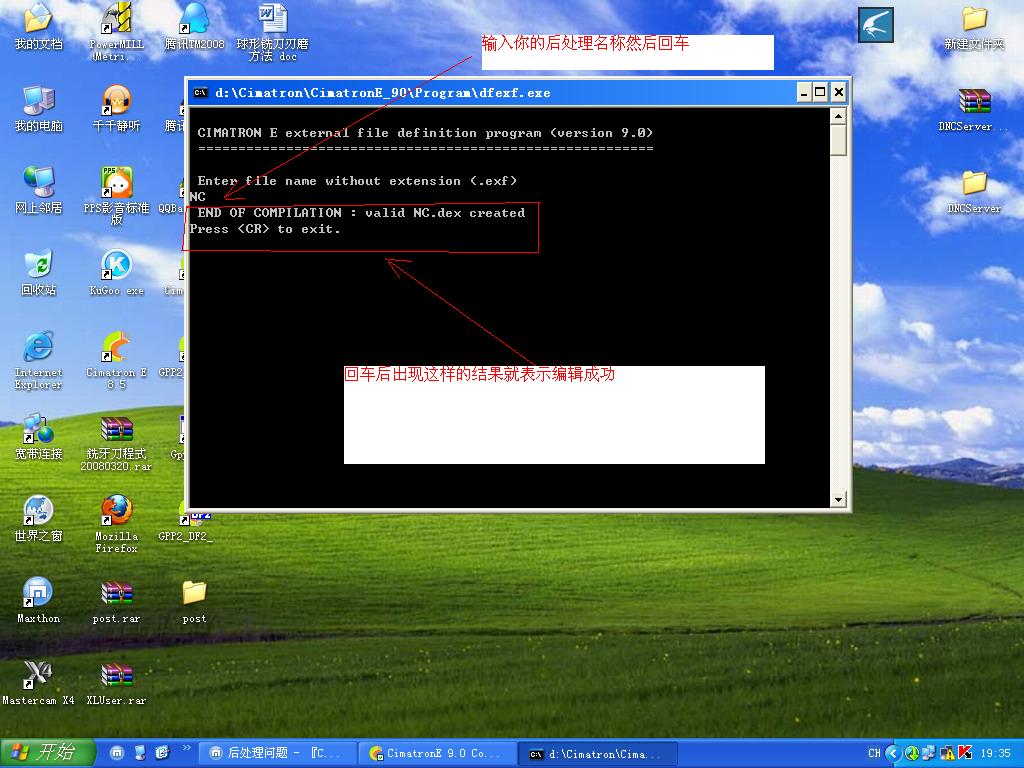This screenshot has width=1024, height=768.
Task: Open GPP2_DF2 archive on desktop
Action: click(x=193, y=528)
